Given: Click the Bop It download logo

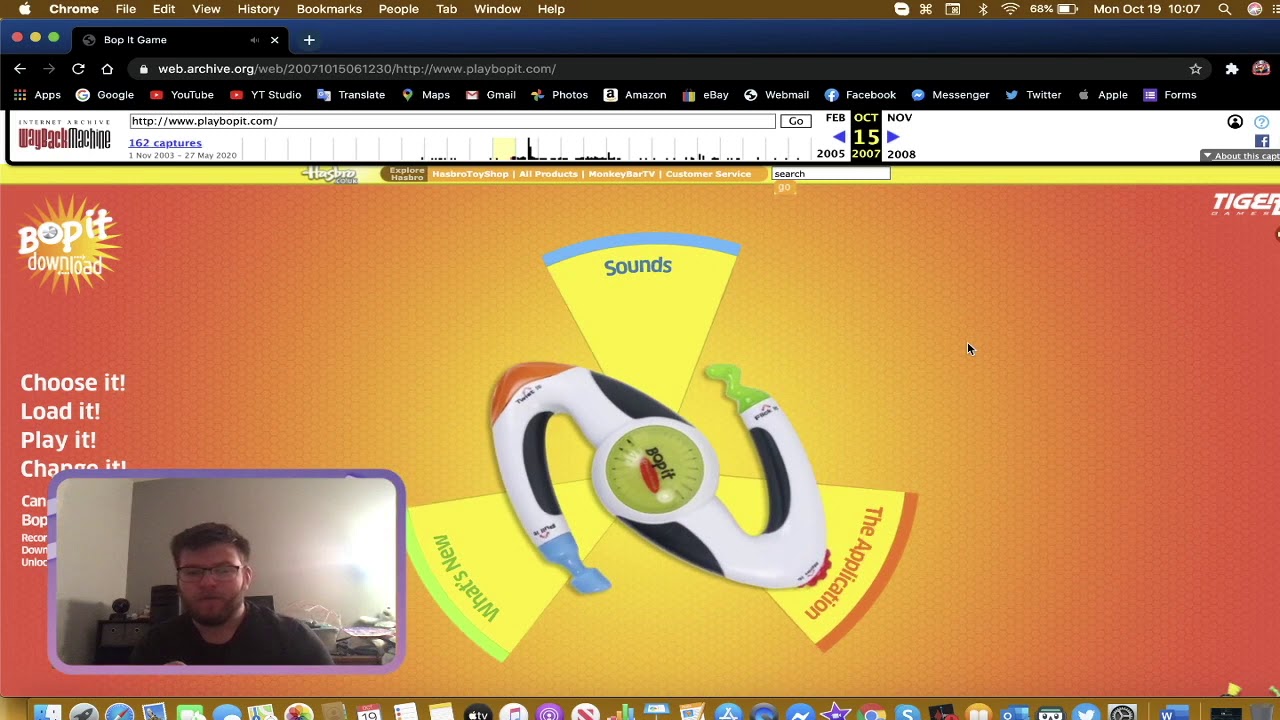Looking at the screenshot, I should tap(68, 245).
